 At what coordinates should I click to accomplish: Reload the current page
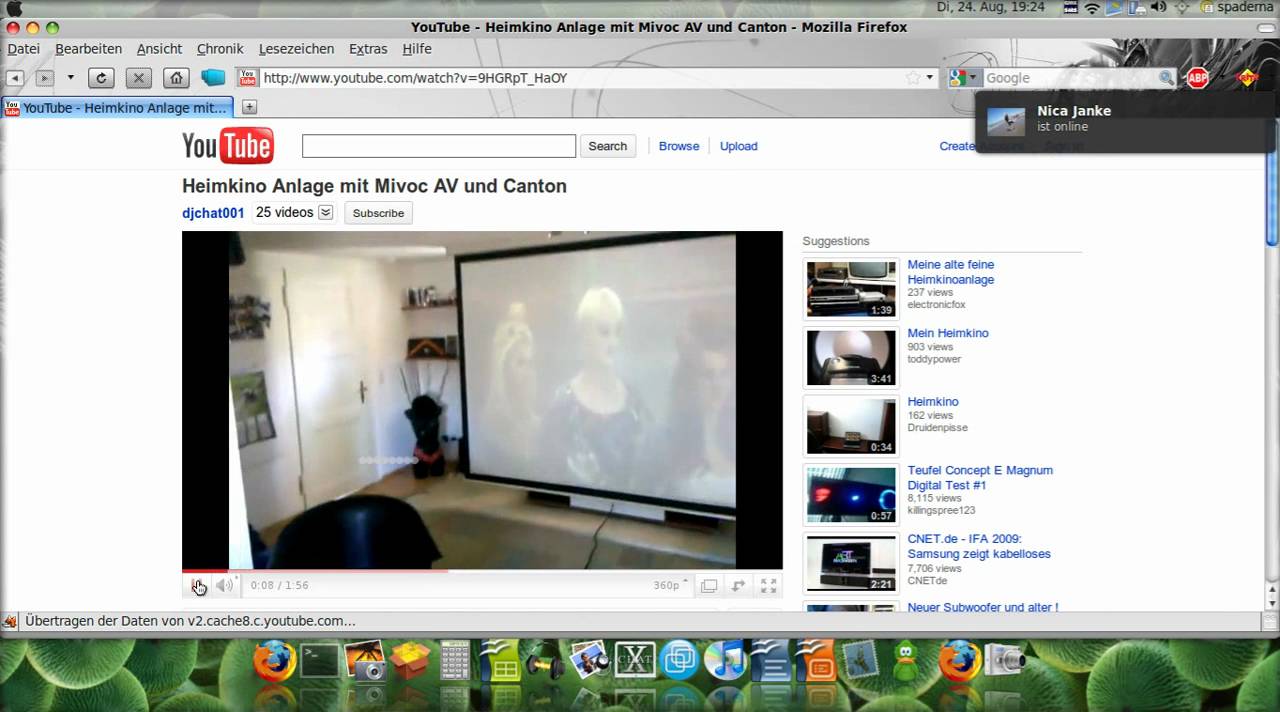(x=101, y=78)
